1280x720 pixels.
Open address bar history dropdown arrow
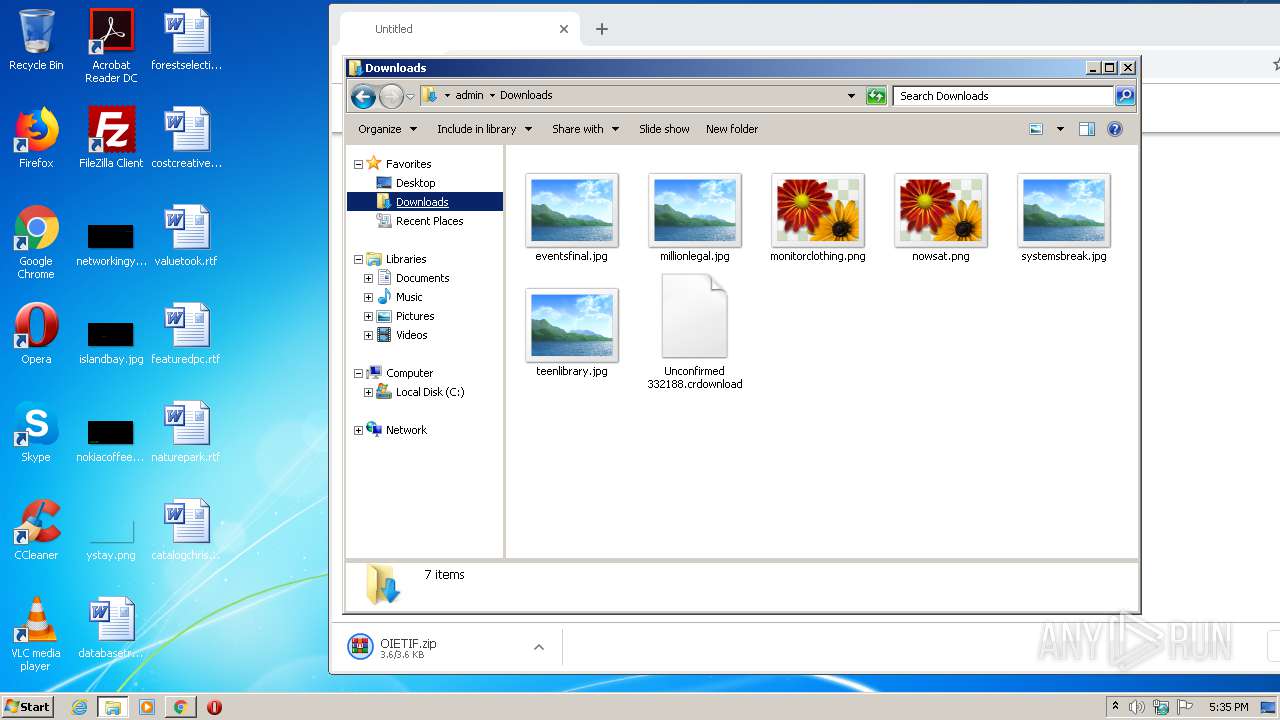click(x=851, y=96)
